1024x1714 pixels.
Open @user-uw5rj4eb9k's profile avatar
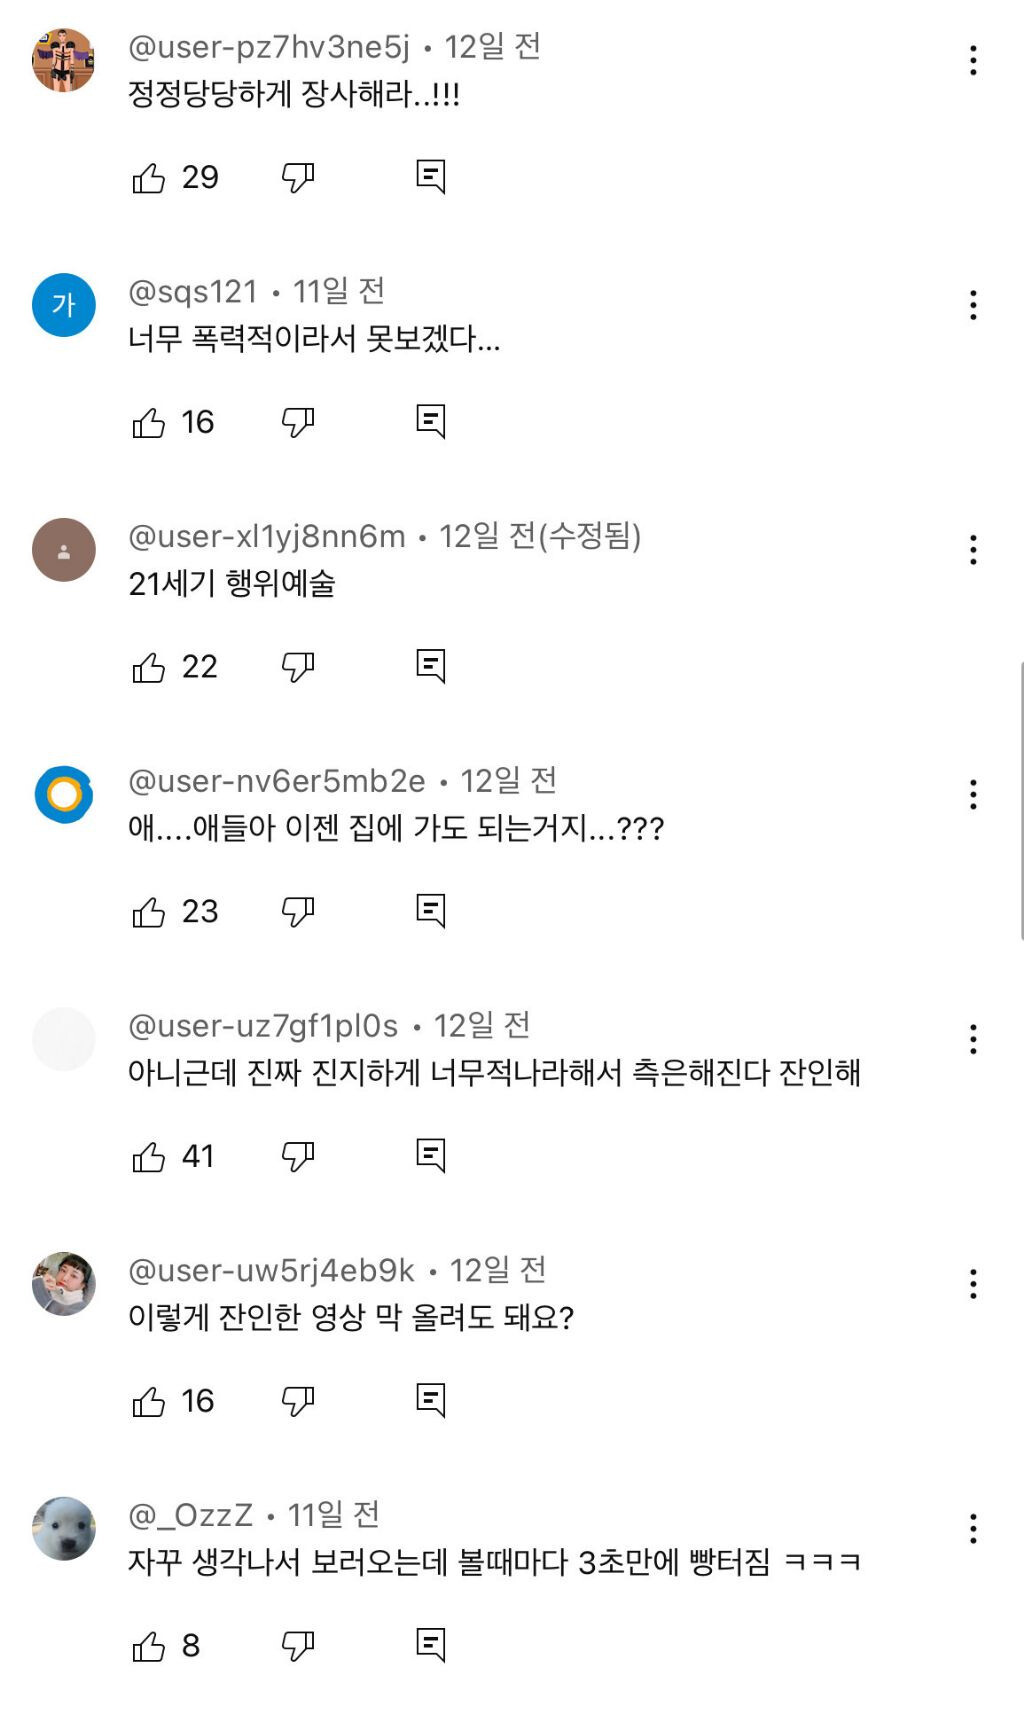click(x=64, y=1284)
